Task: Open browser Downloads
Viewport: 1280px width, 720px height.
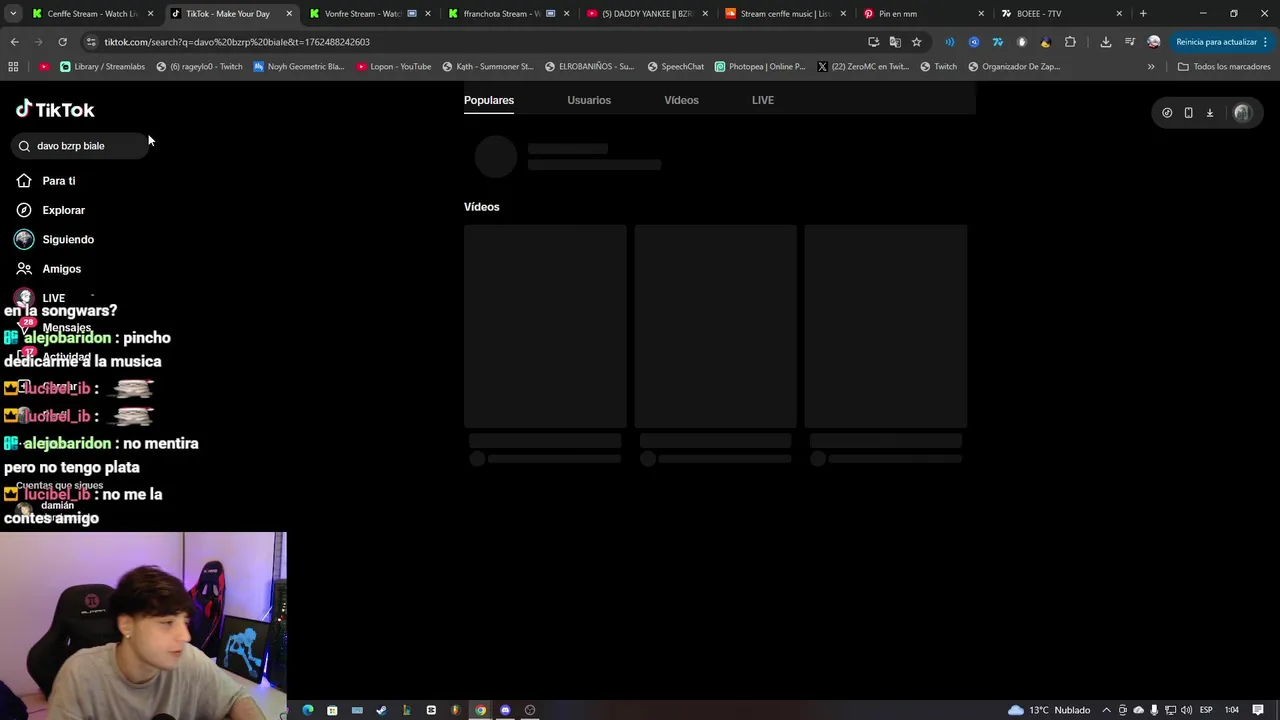Action: point(1105,42)
